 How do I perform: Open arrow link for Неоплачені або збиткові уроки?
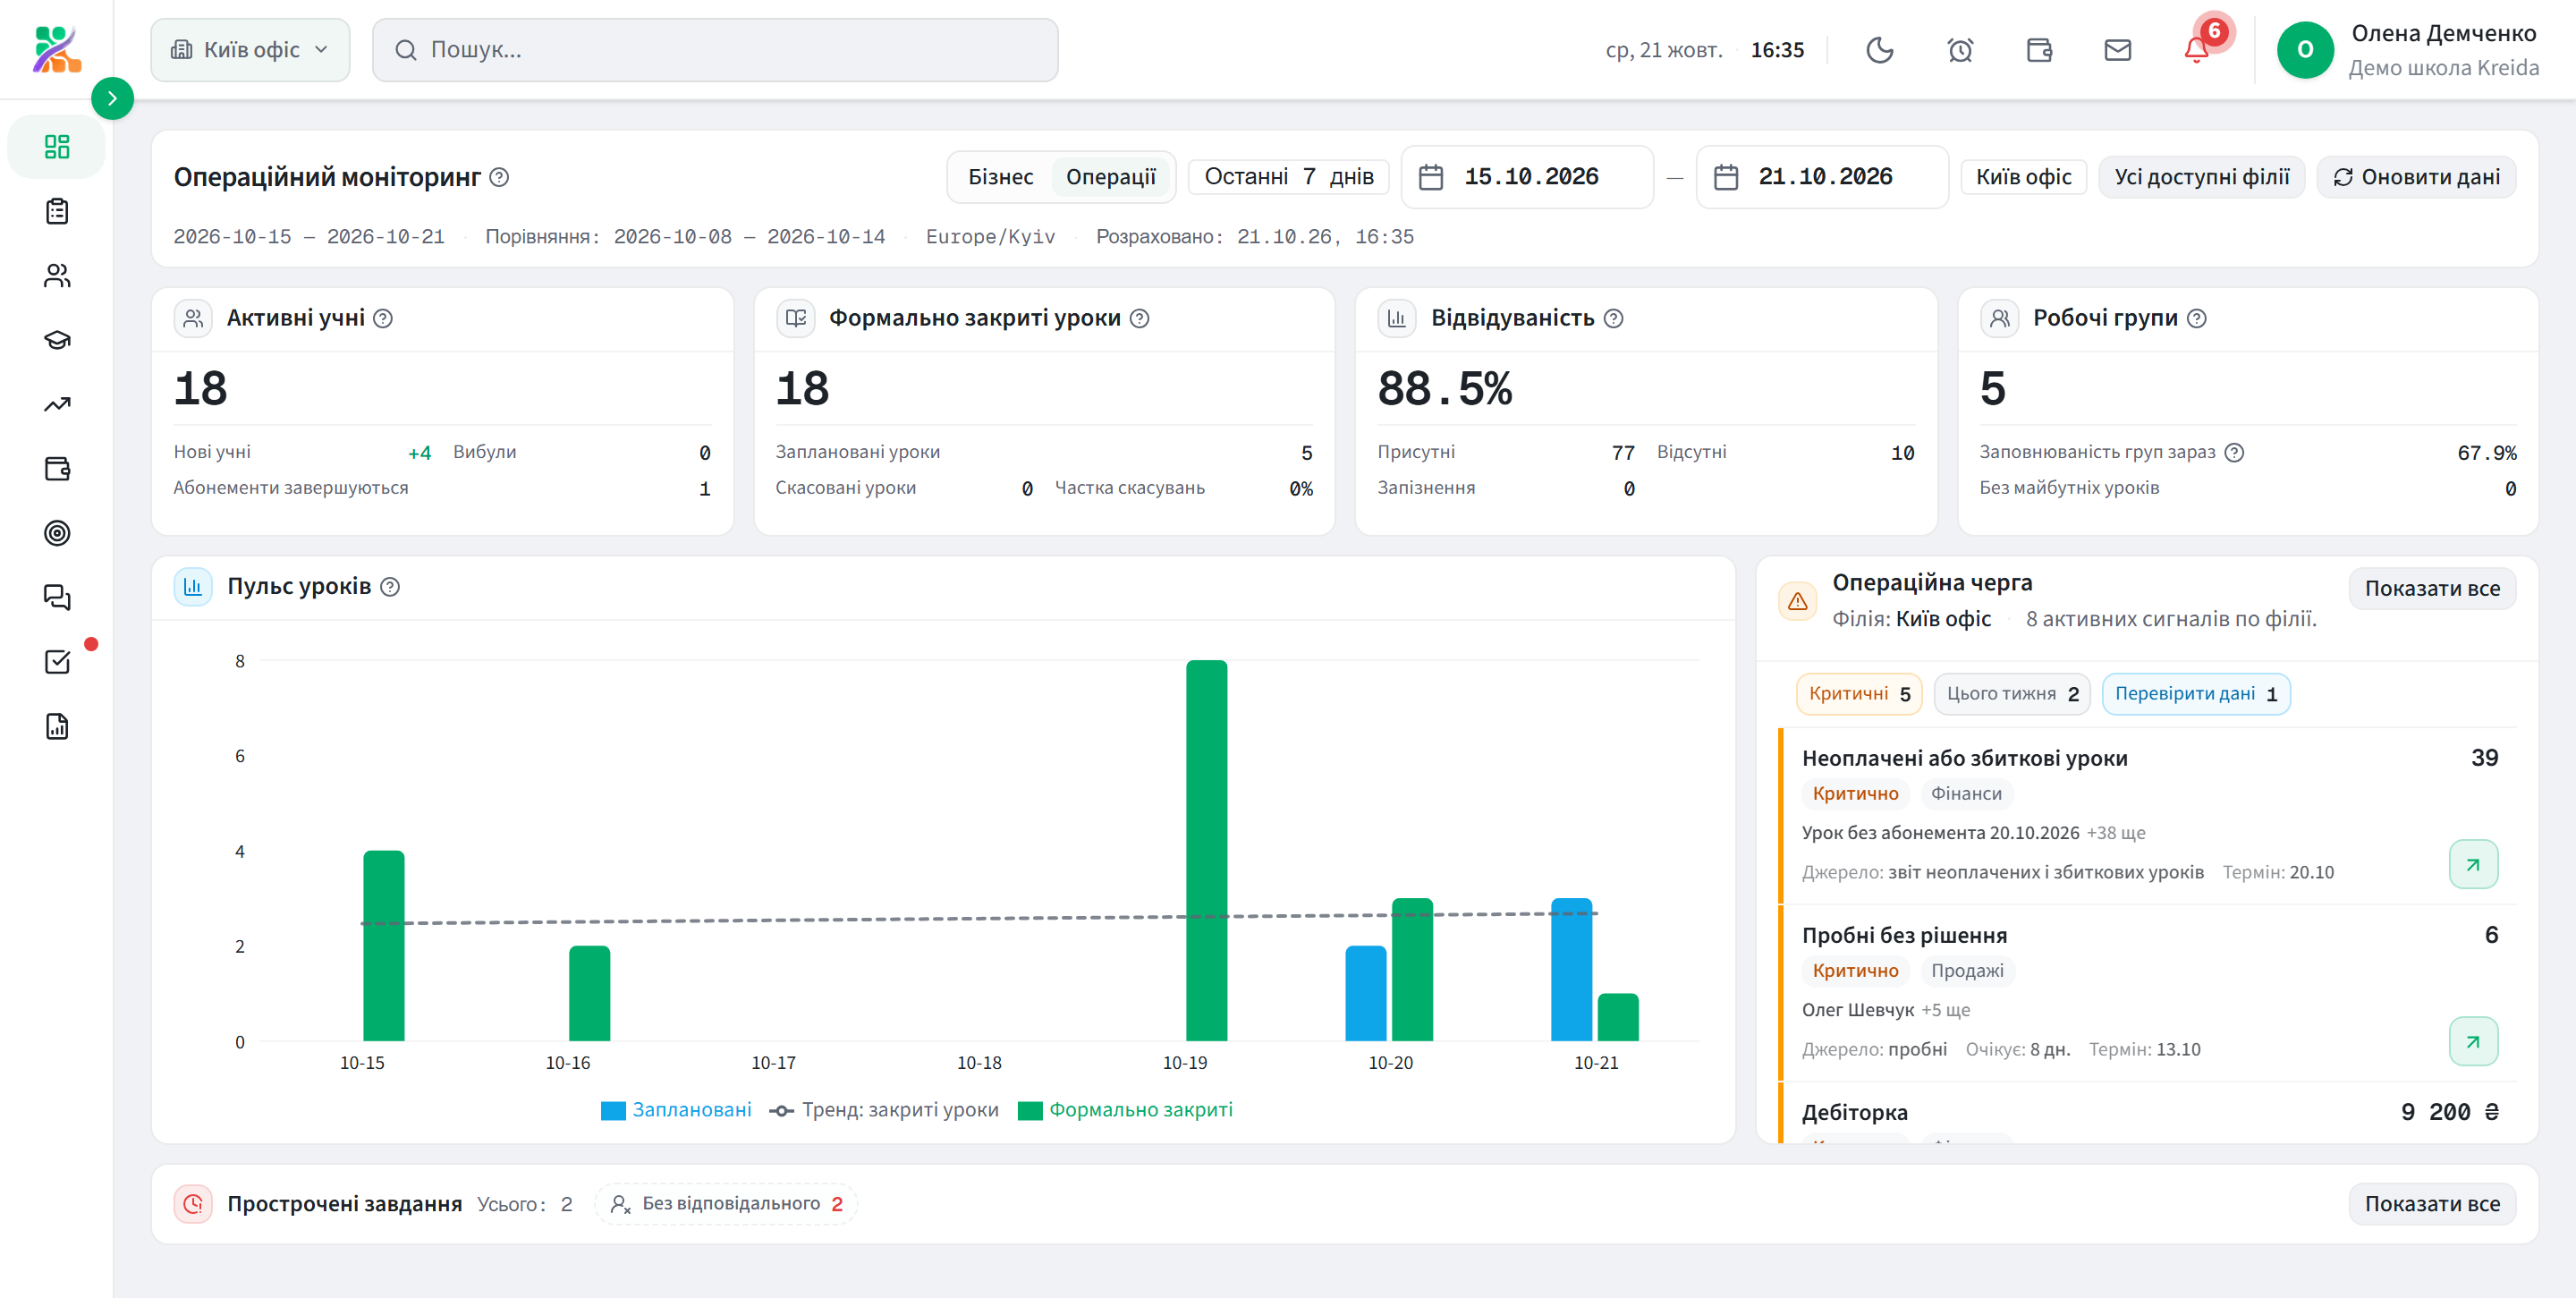[x=2473, y=864]
